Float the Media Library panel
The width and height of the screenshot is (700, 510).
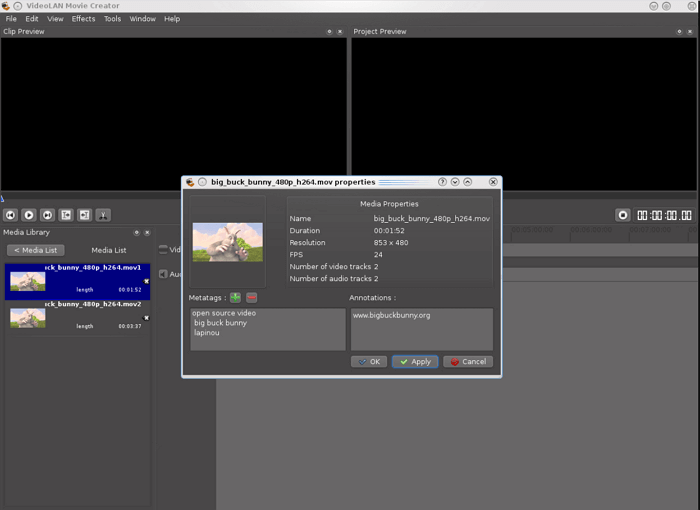click(137, 232)
